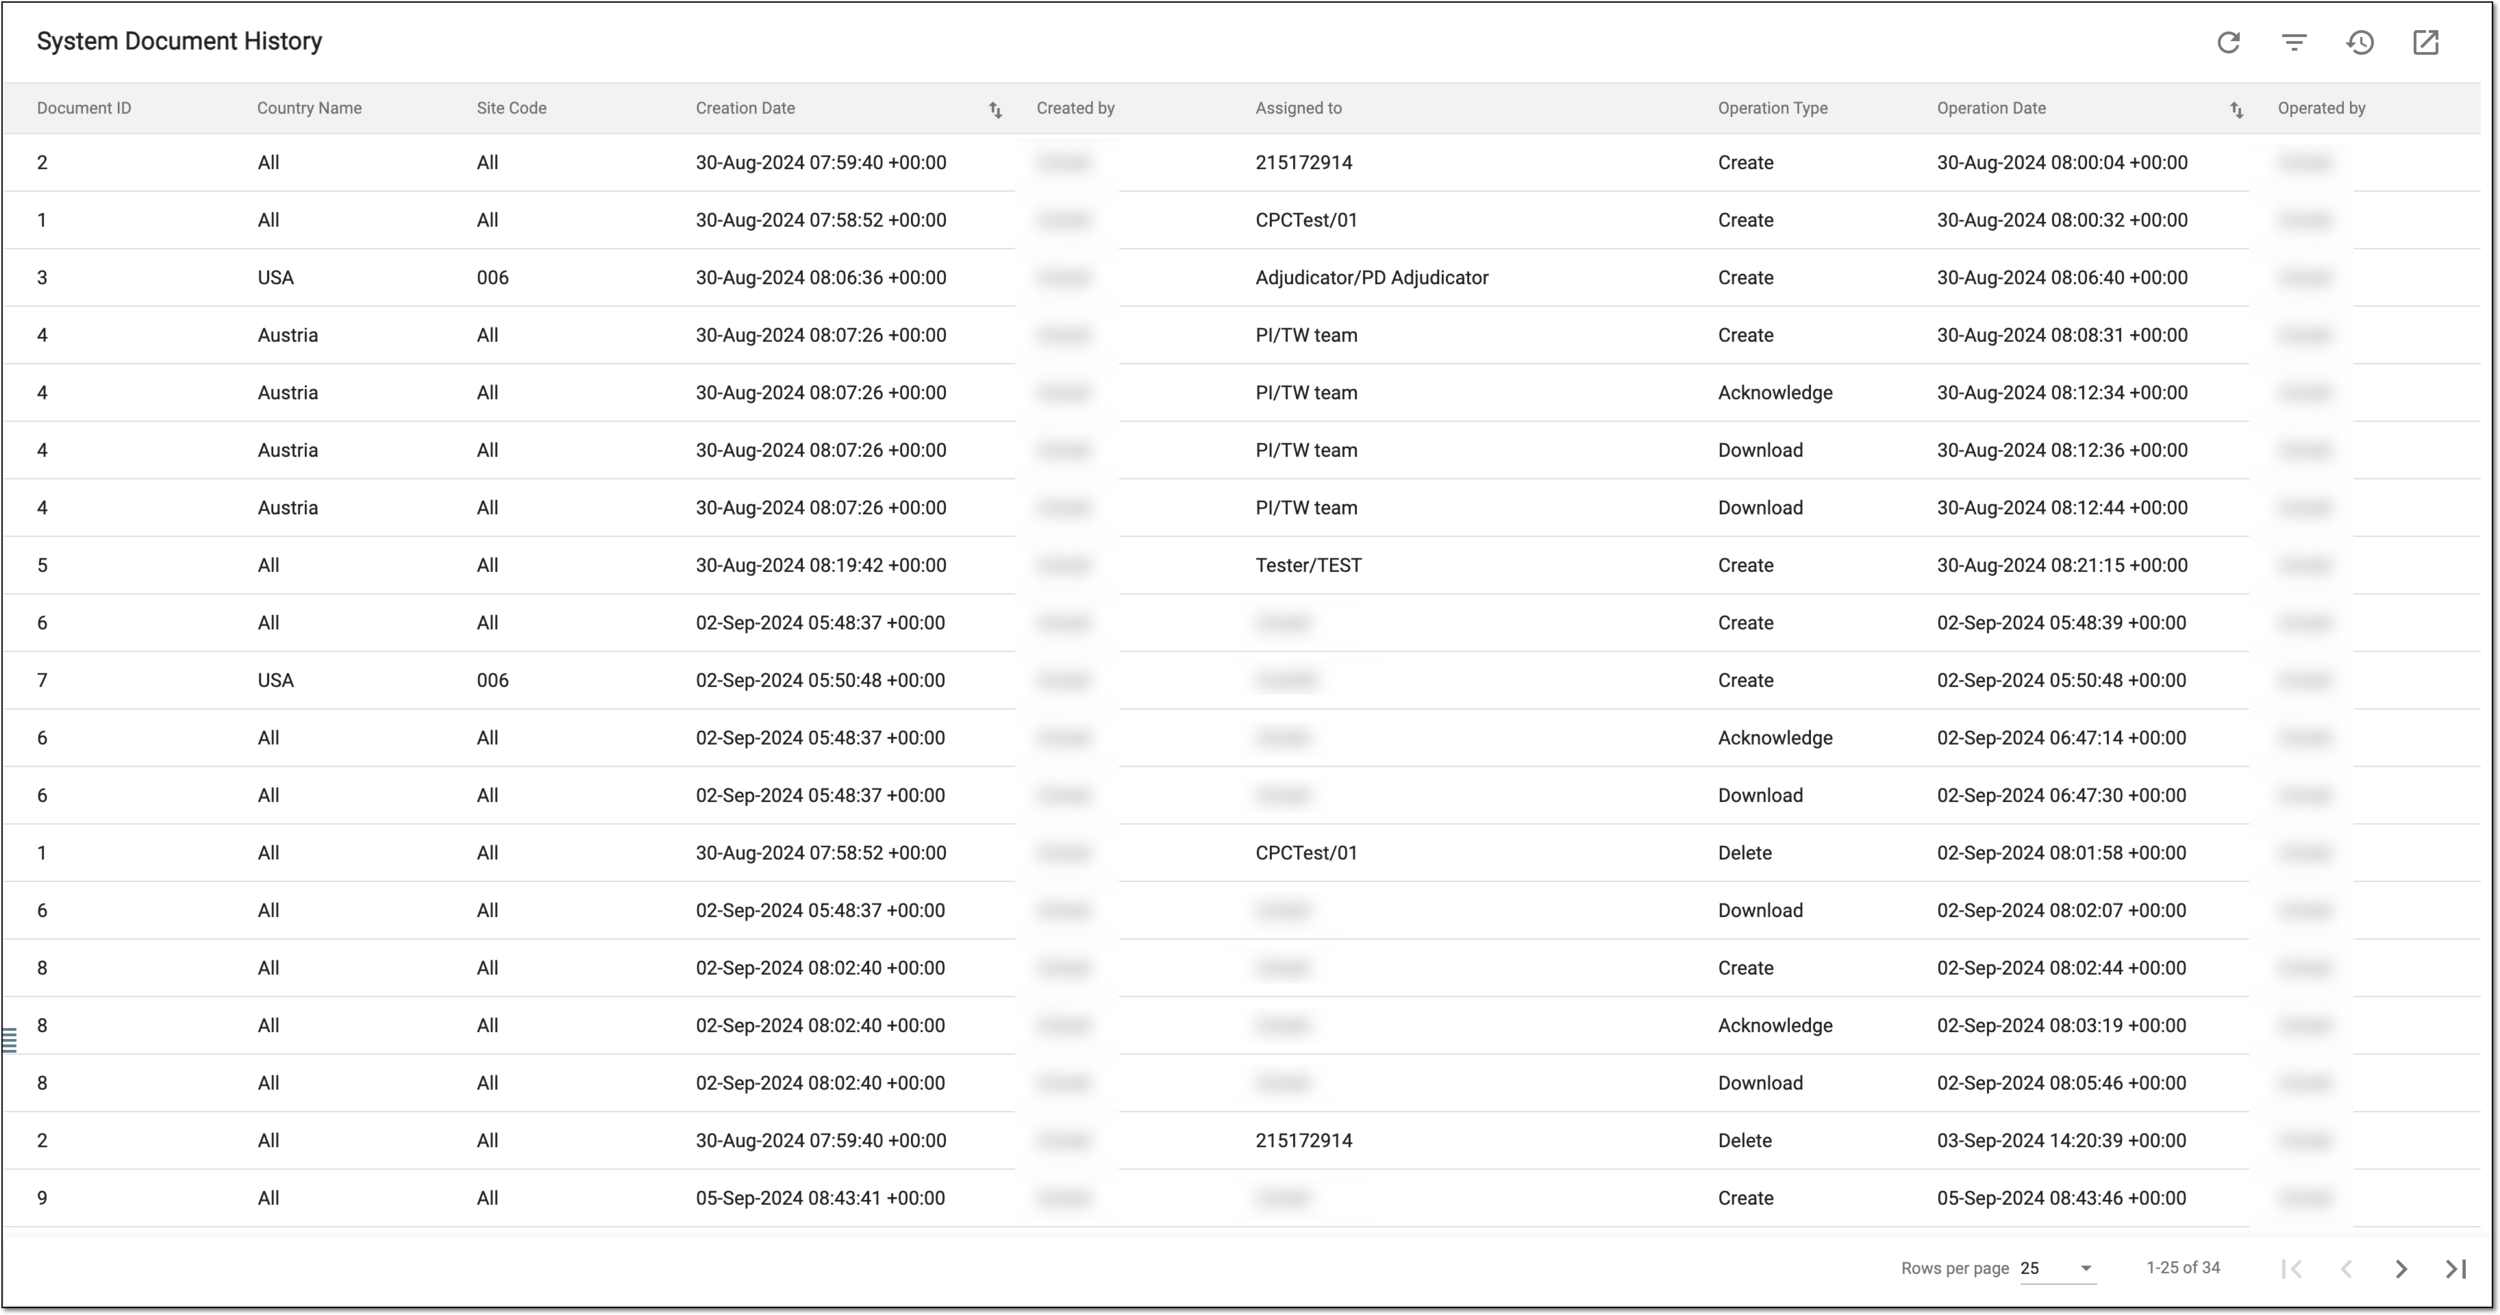Open Rows per page dropdown showing 25

click(x=2056, y=1268)
